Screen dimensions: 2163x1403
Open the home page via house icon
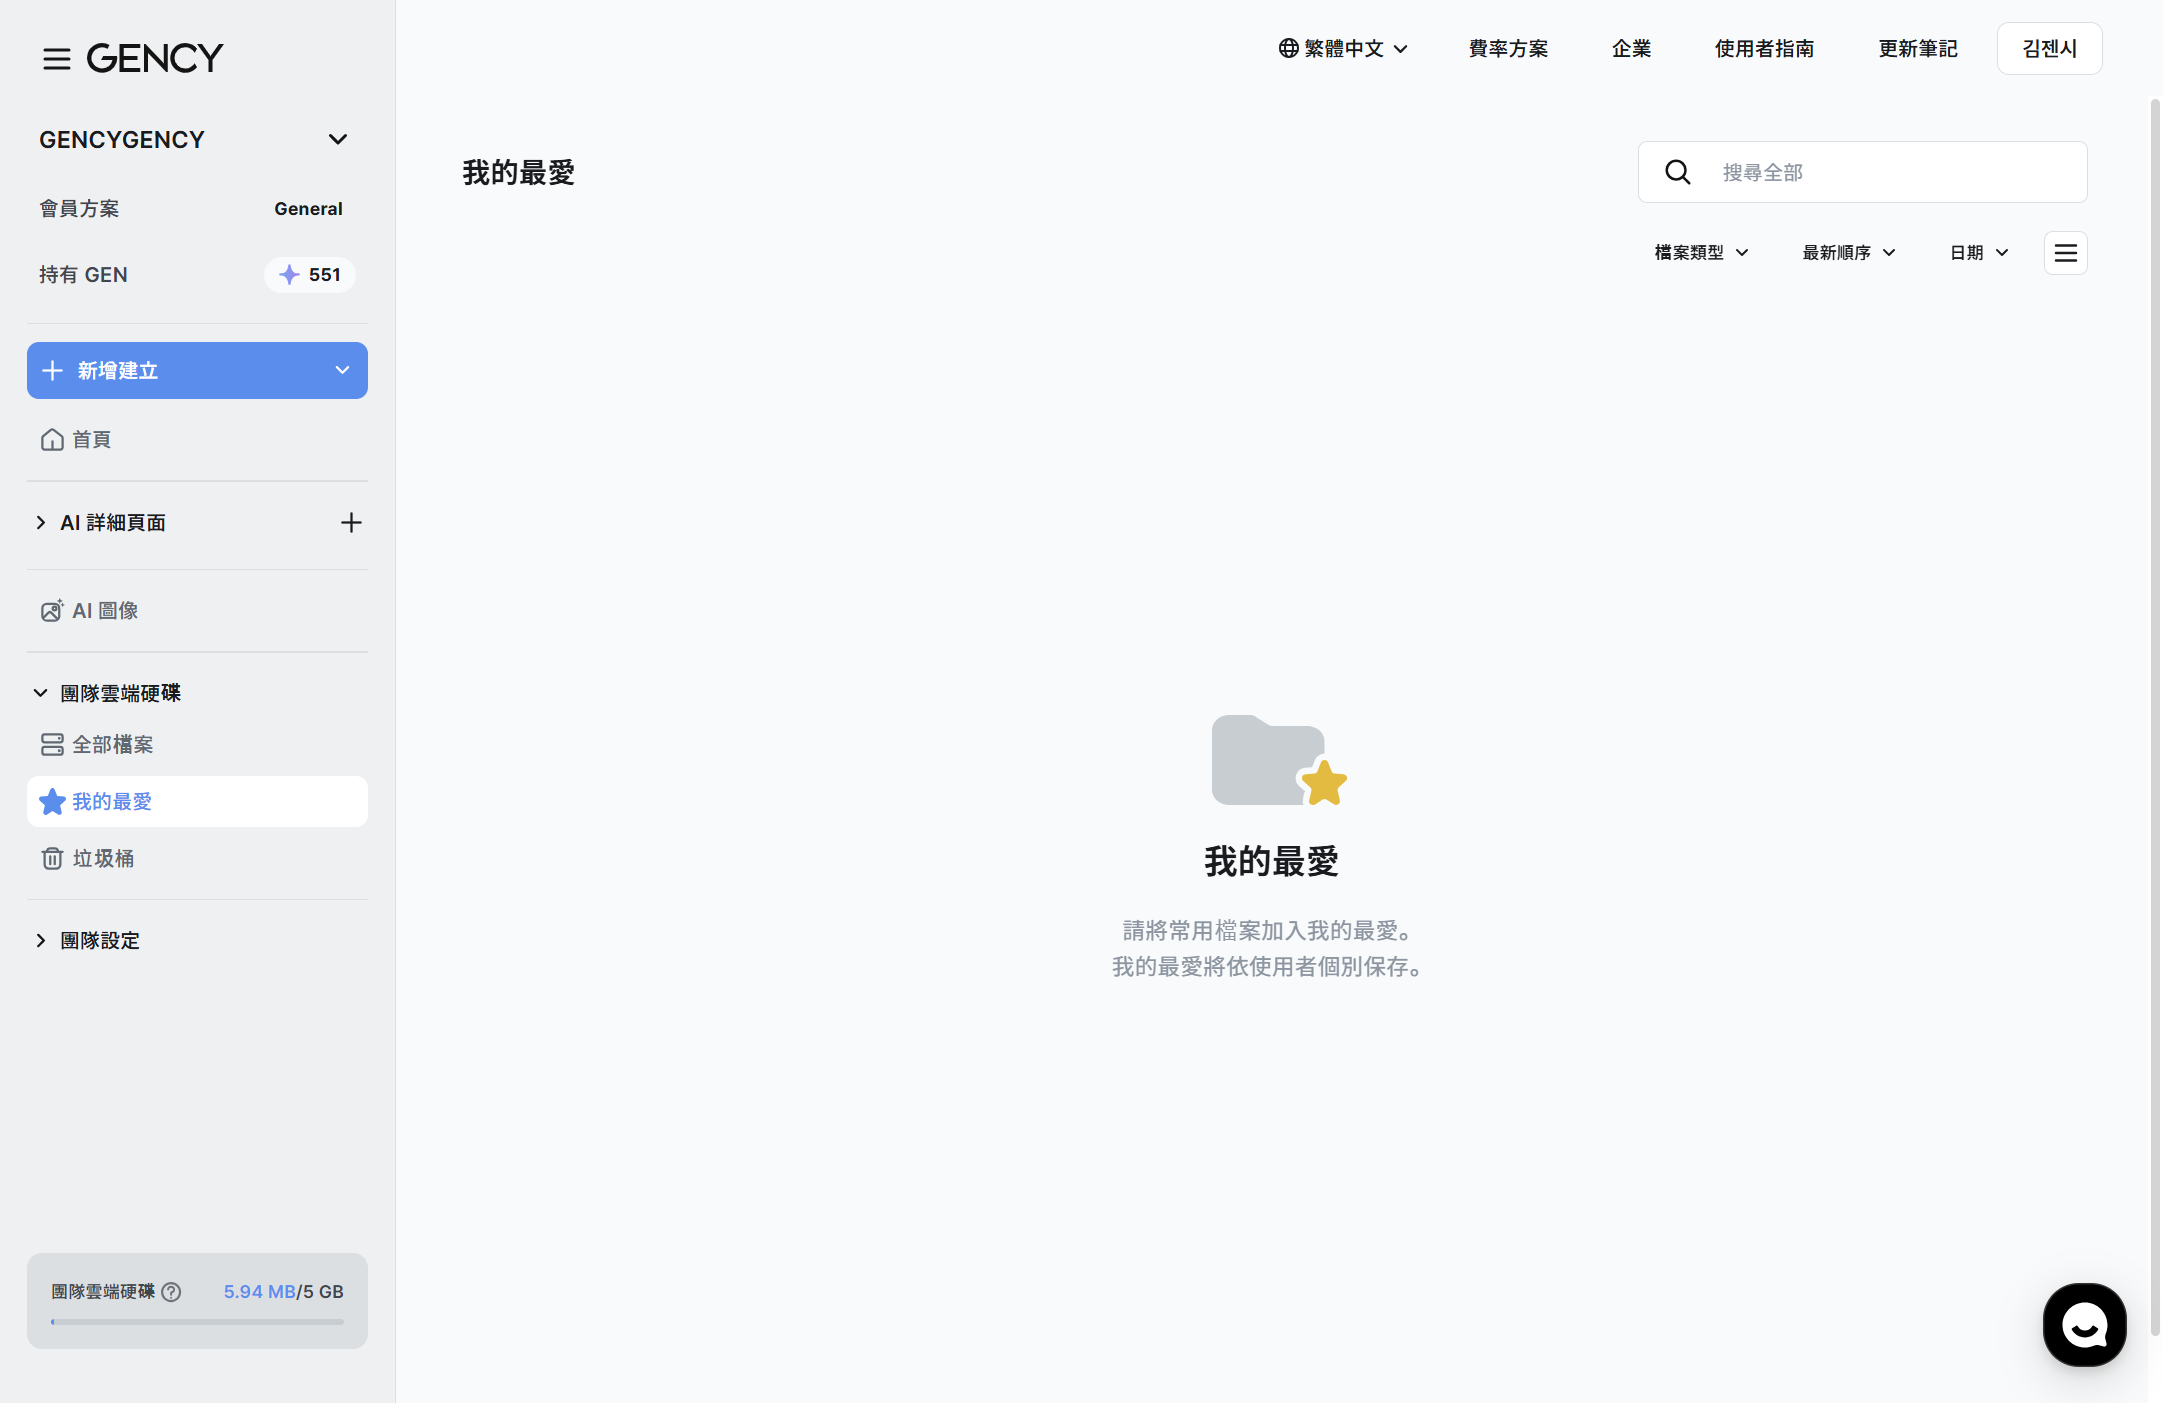coord(52,440)
